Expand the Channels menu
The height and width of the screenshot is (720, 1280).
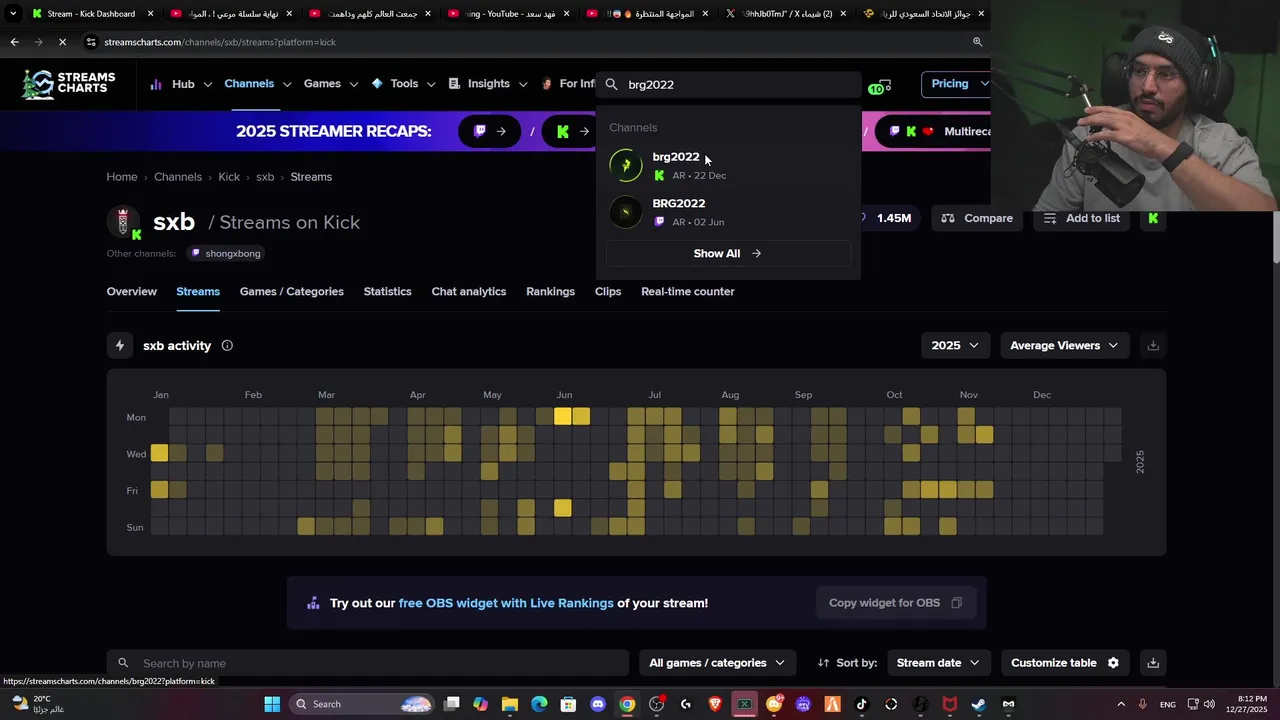coord(257,84)
